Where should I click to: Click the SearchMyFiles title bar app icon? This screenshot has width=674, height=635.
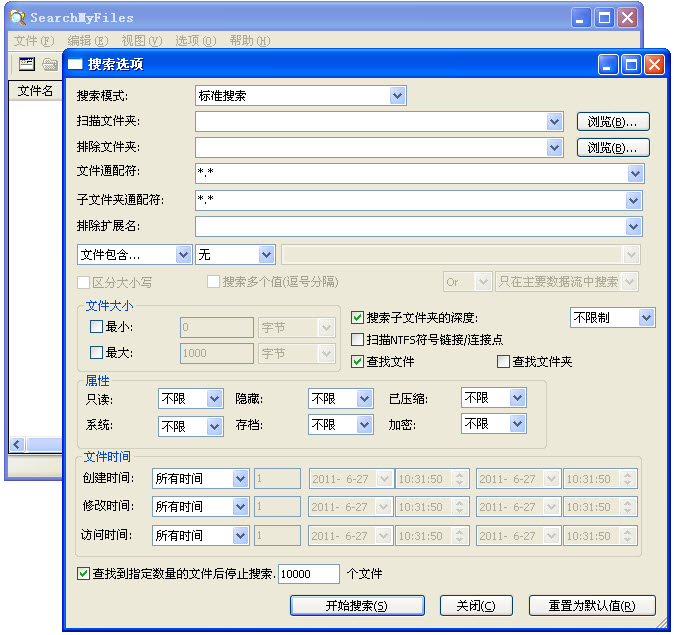tap(18, 18)
